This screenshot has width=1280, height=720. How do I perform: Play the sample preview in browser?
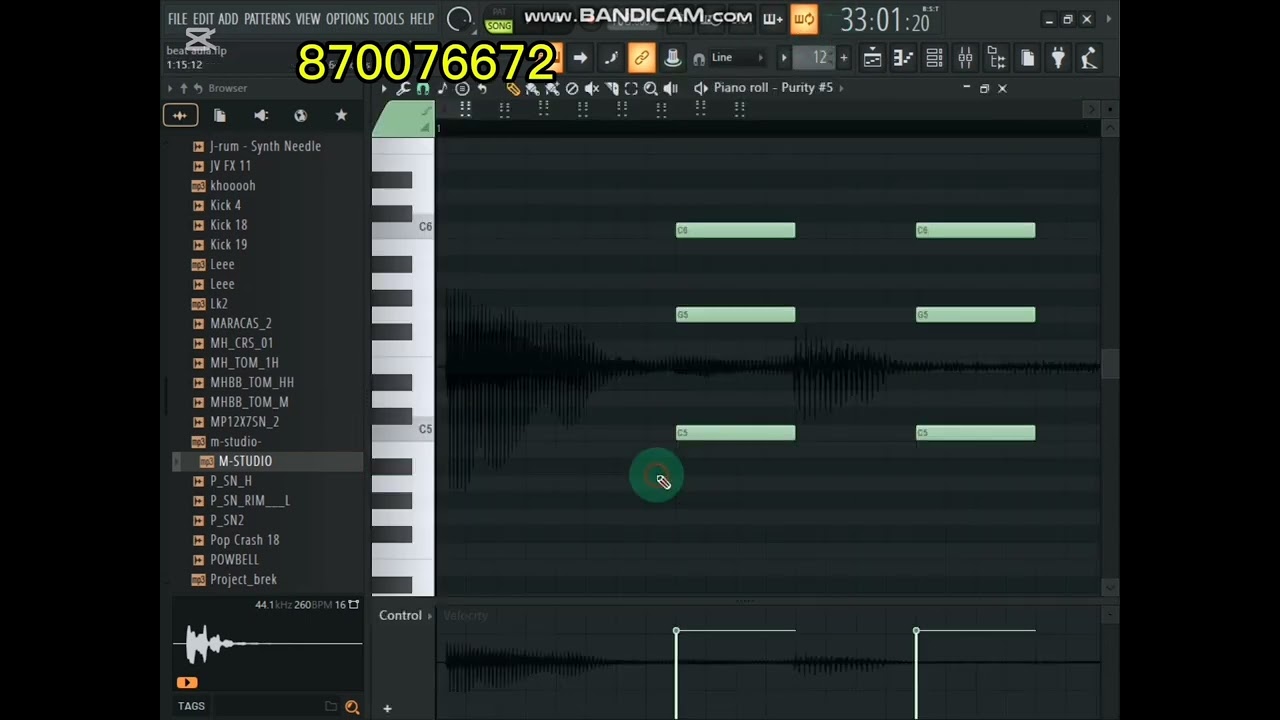pyautogui.click(x=187, y=683)
